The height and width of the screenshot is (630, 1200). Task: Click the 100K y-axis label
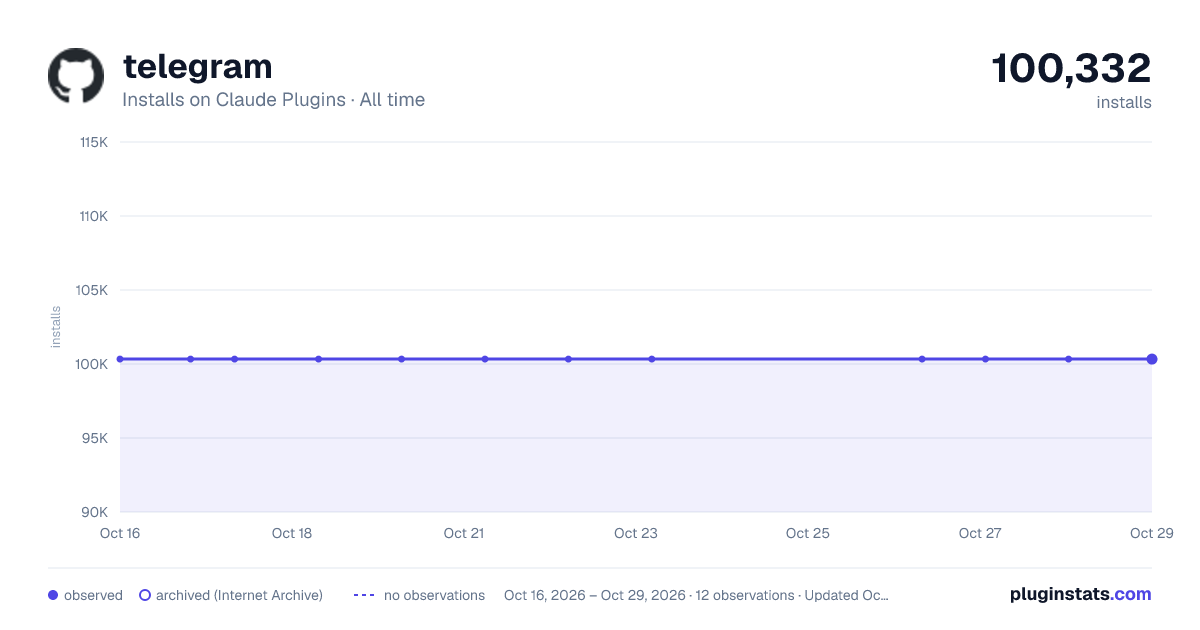point(93,364)
